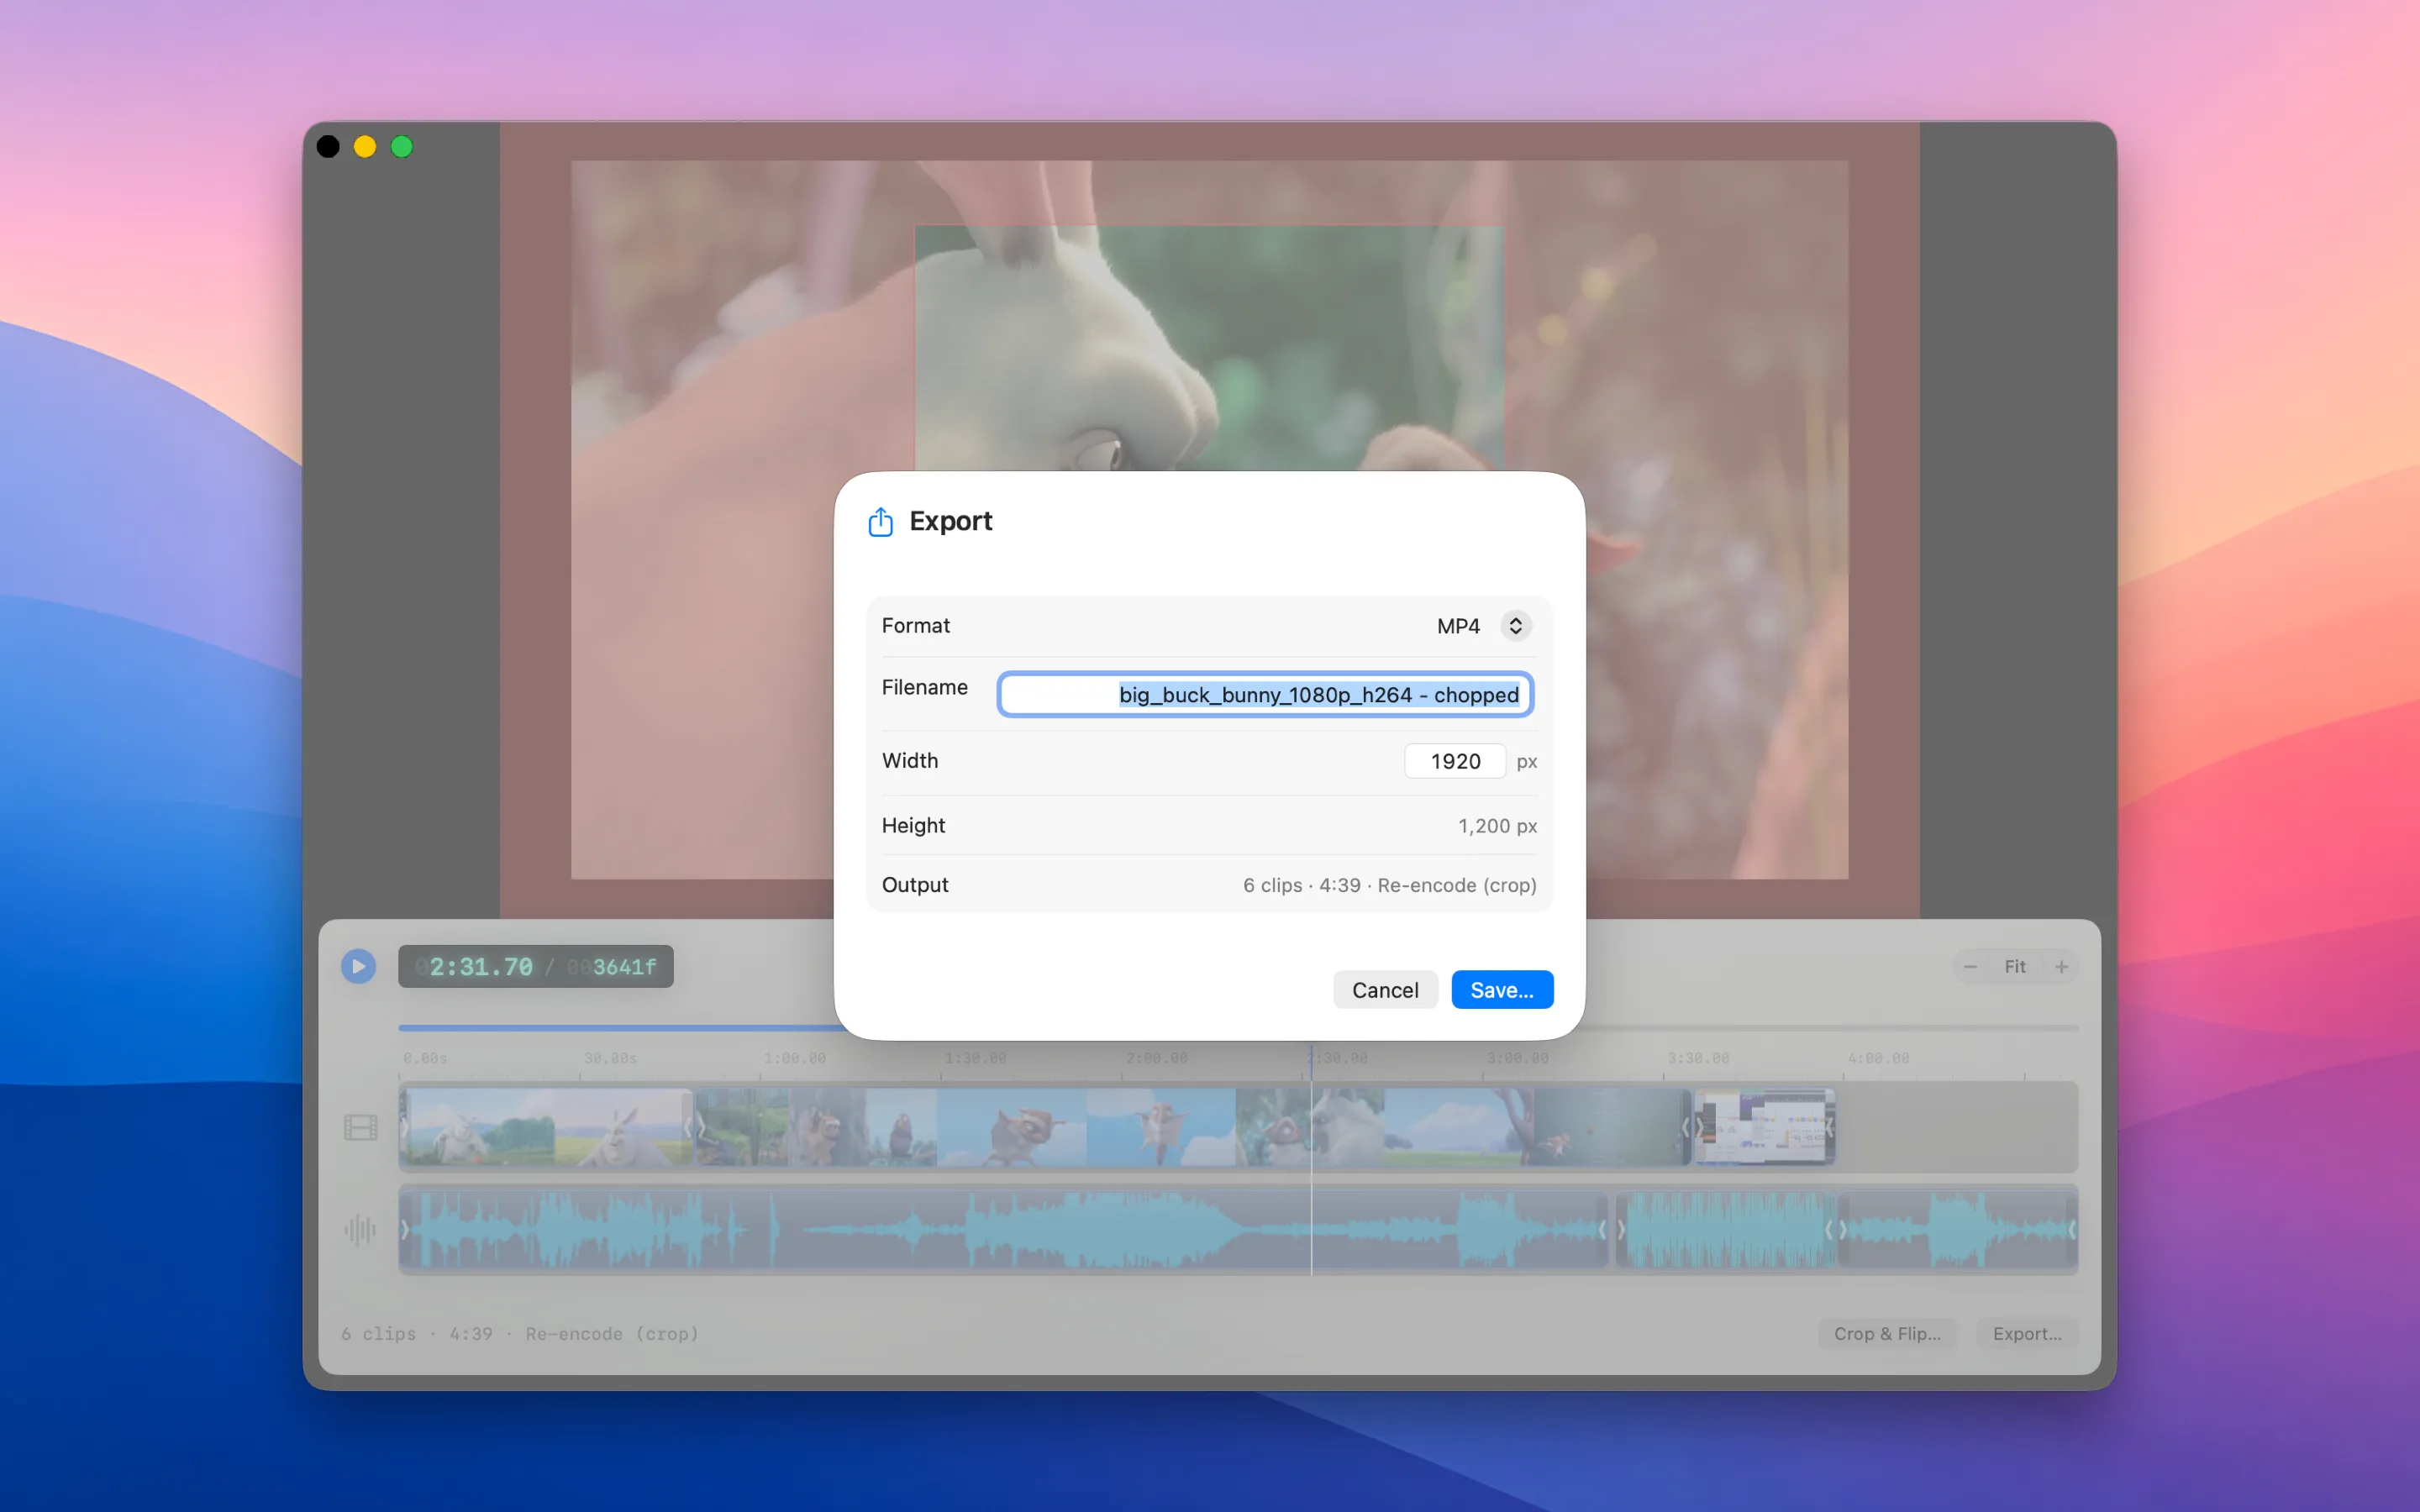Click the Export... button in bottom bar
This screenshot has height=1512, width=2420.
(2026, 1333)
